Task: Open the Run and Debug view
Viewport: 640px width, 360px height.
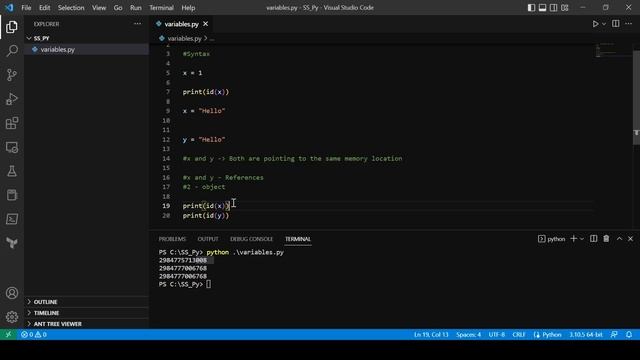Action: coord(12,99)
